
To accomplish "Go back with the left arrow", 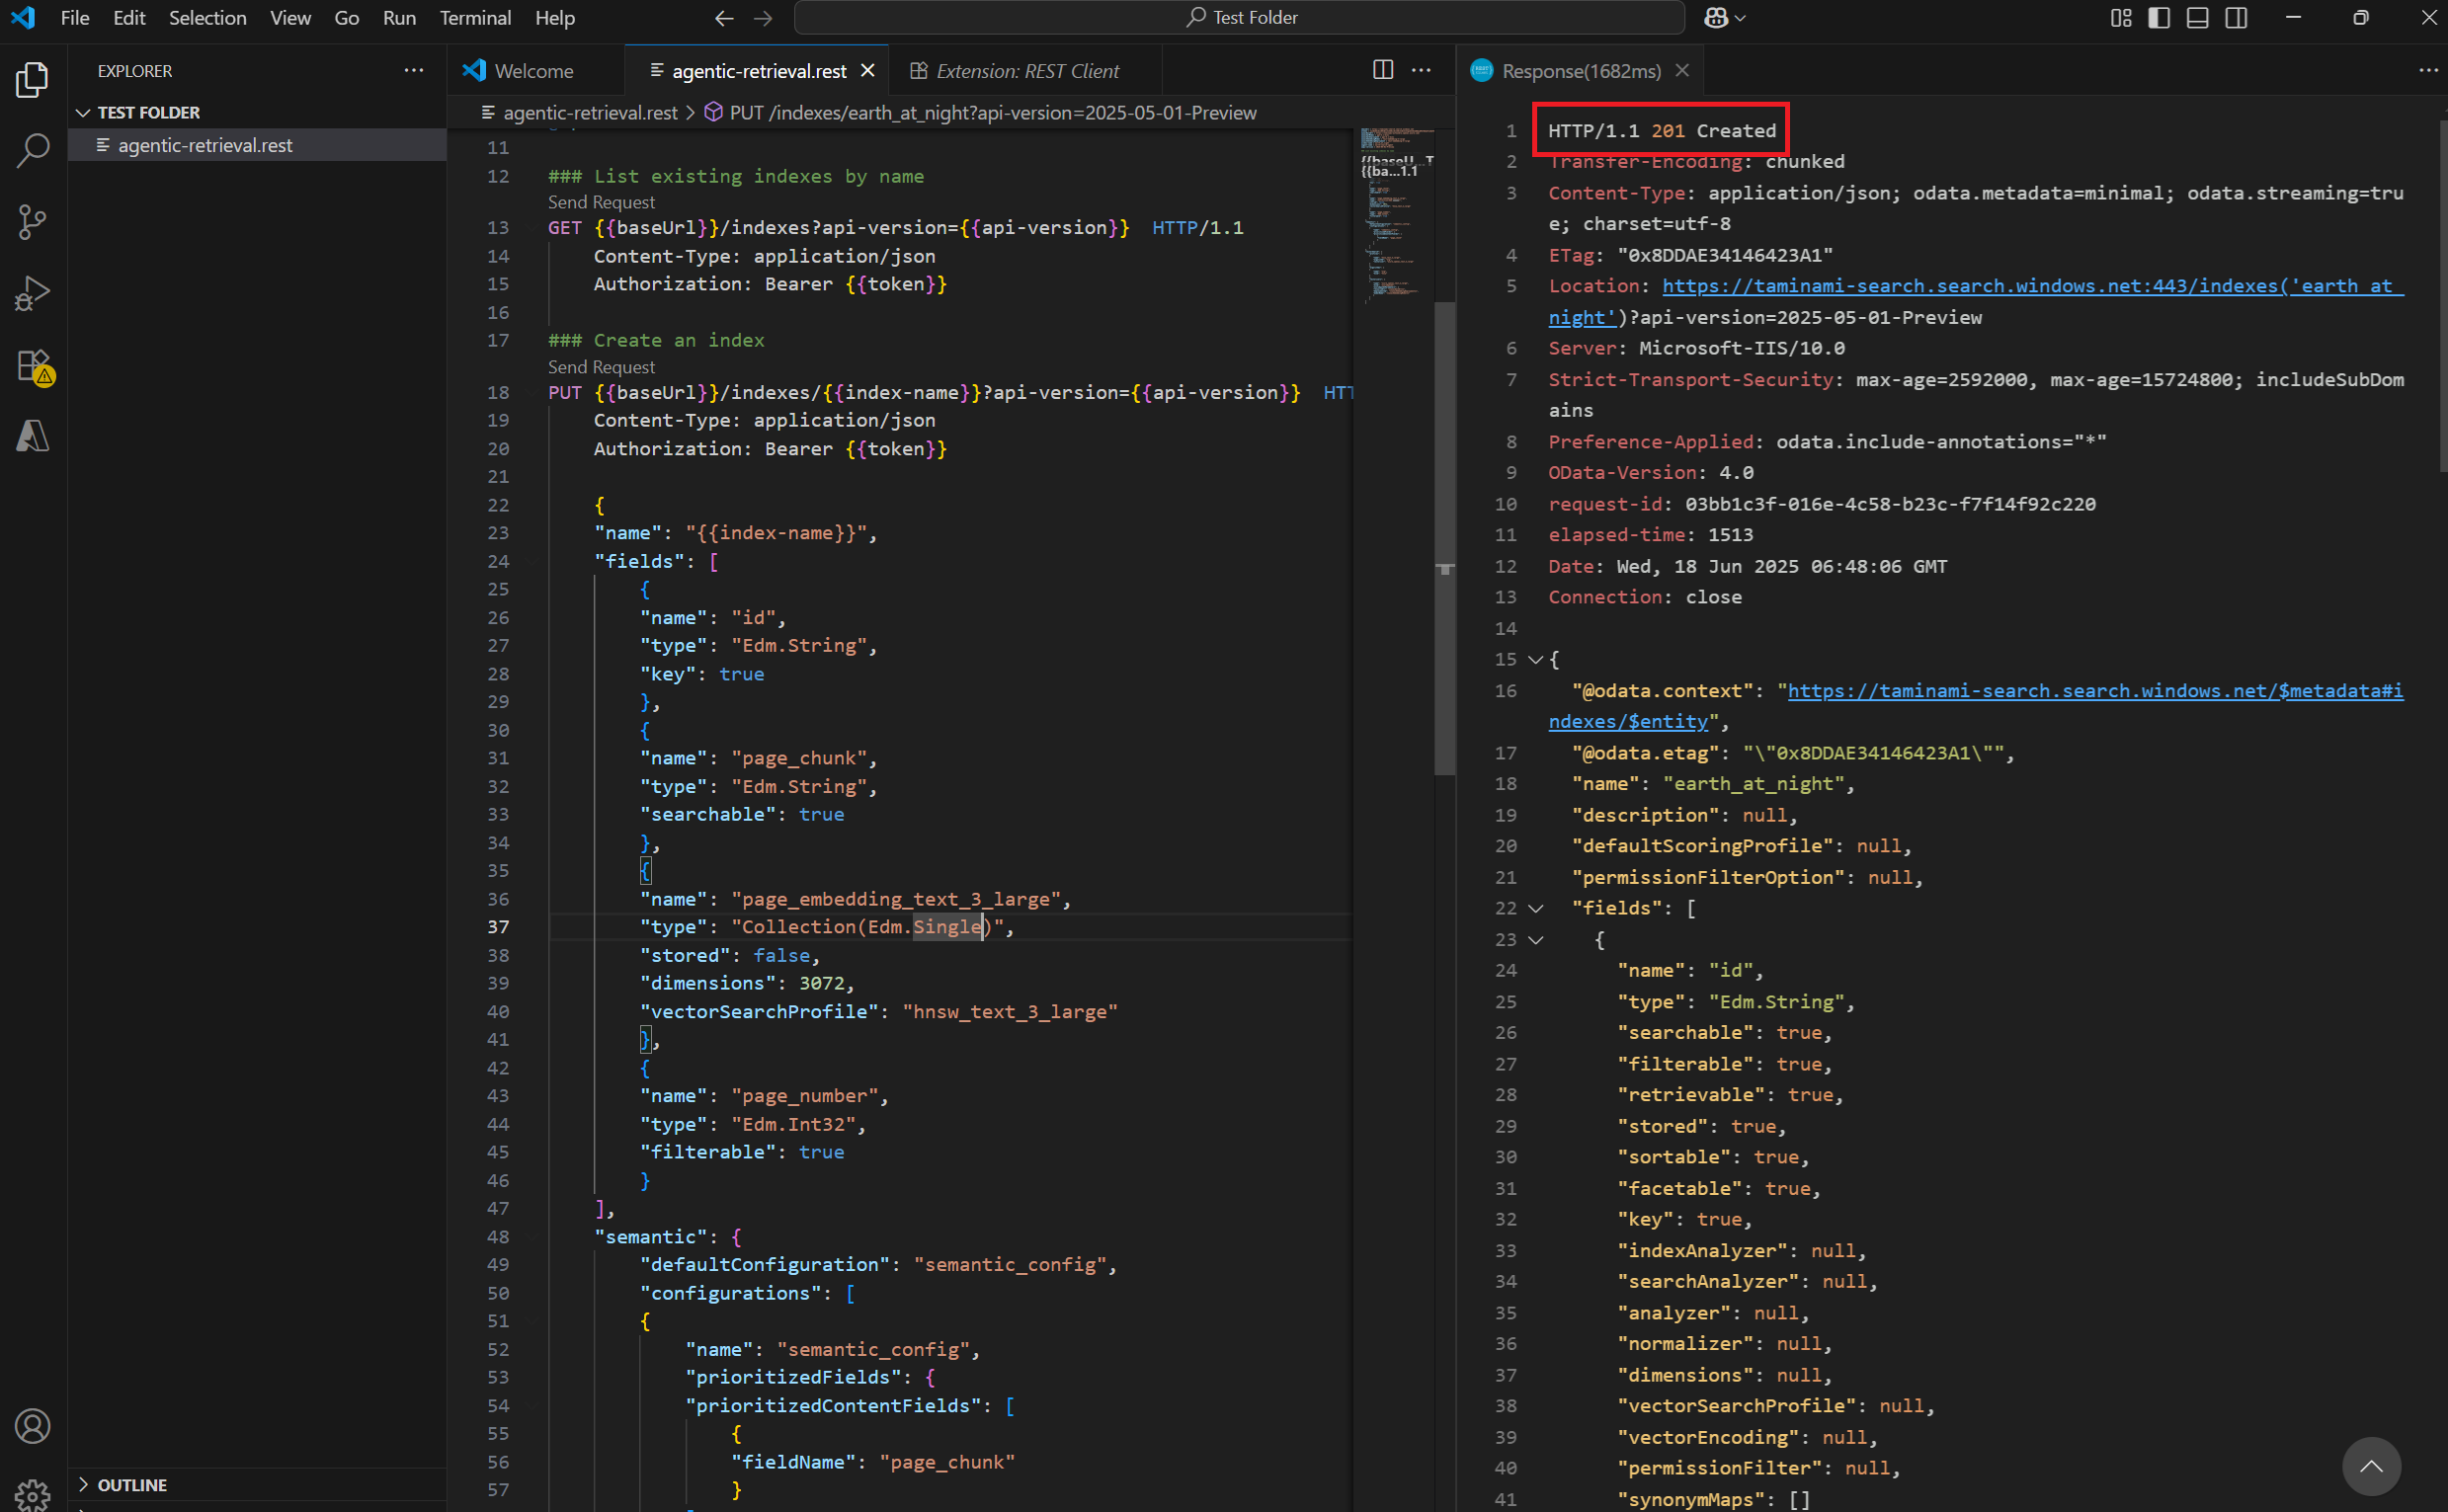I will click(x=724, y=18).
